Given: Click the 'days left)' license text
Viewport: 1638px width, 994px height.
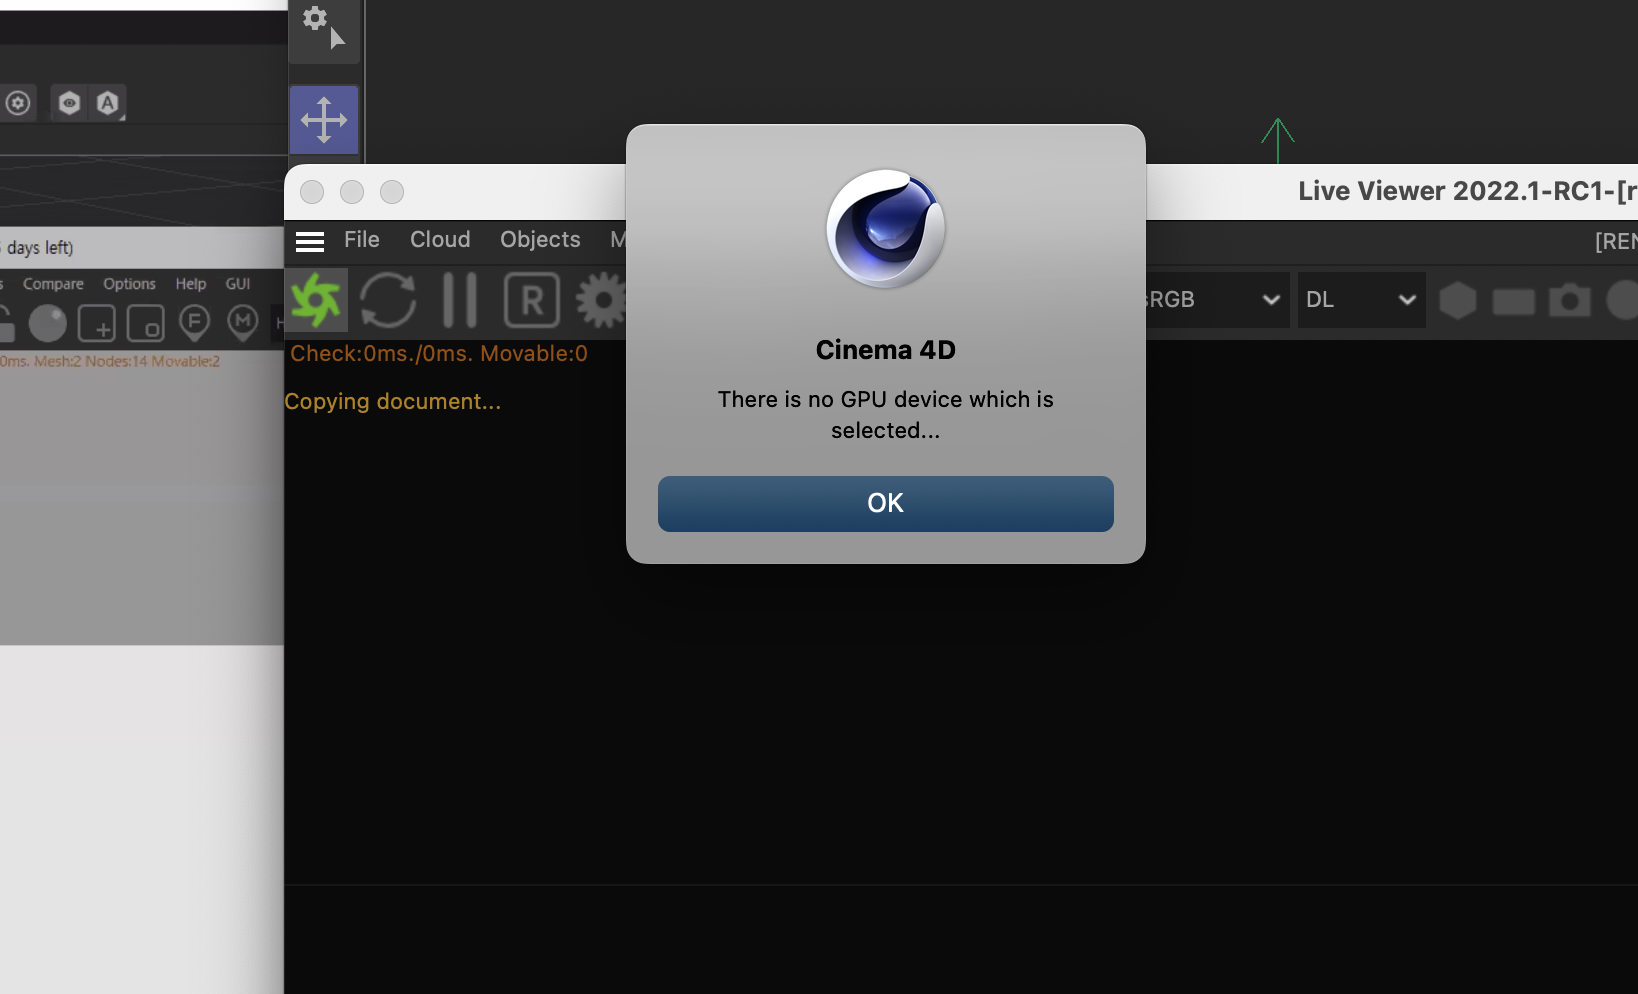Looking at the screenshot, I should coord(40,247).
